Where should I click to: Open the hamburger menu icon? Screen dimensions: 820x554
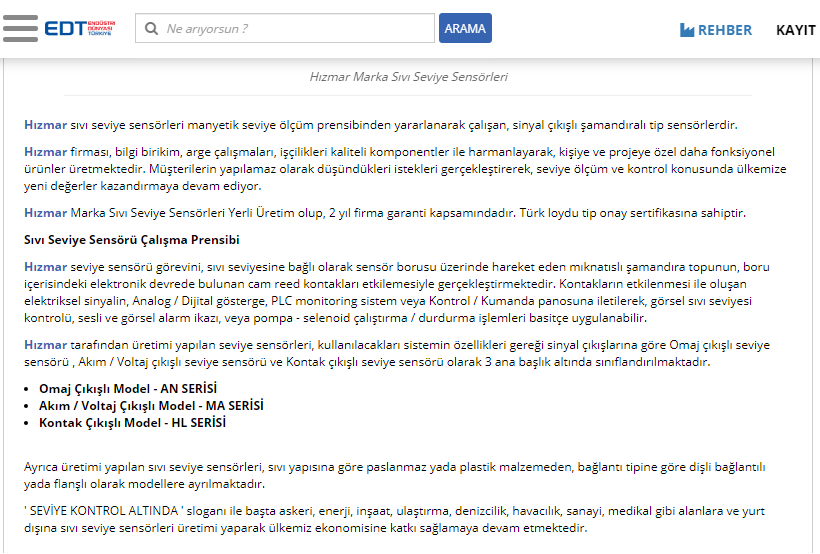point(20,28)
